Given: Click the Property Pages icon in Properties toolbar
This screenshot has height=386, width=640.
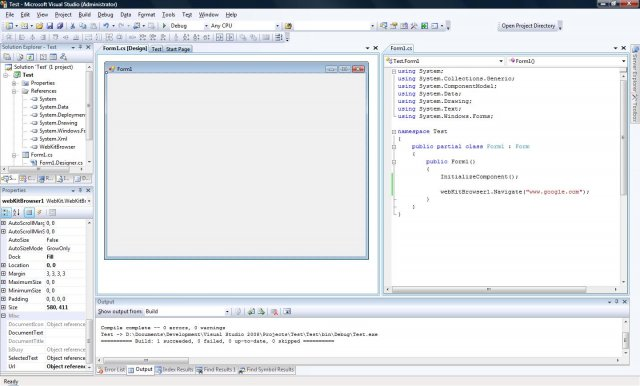Looking at the screenshot, I should [x=52, y=212].
